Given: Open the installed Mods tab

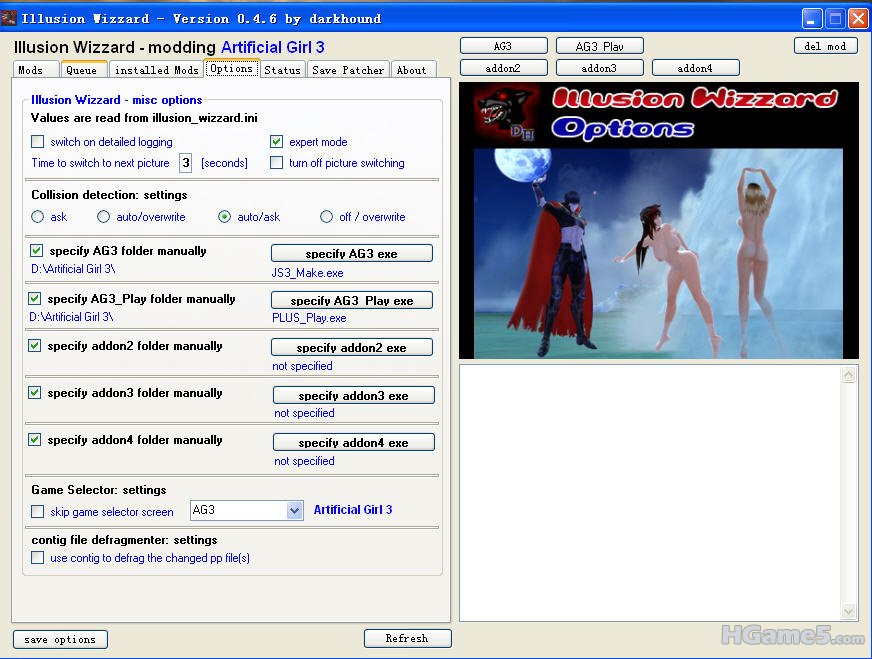Looking at the screenshot, I should coord(156,70).
